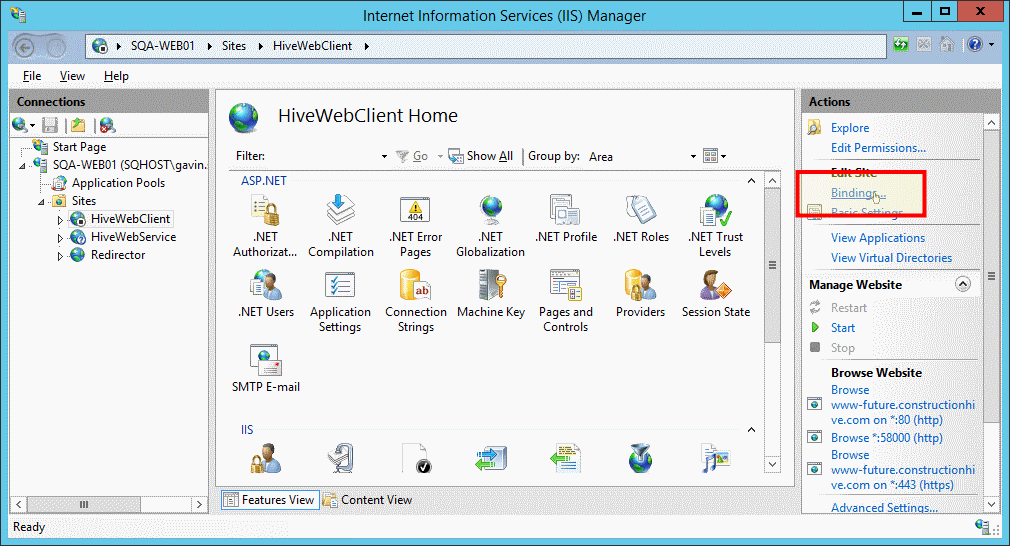The image size is (1010, 546).
Task: Collapse the ASP.NET section group
Action: coord(751,181)
